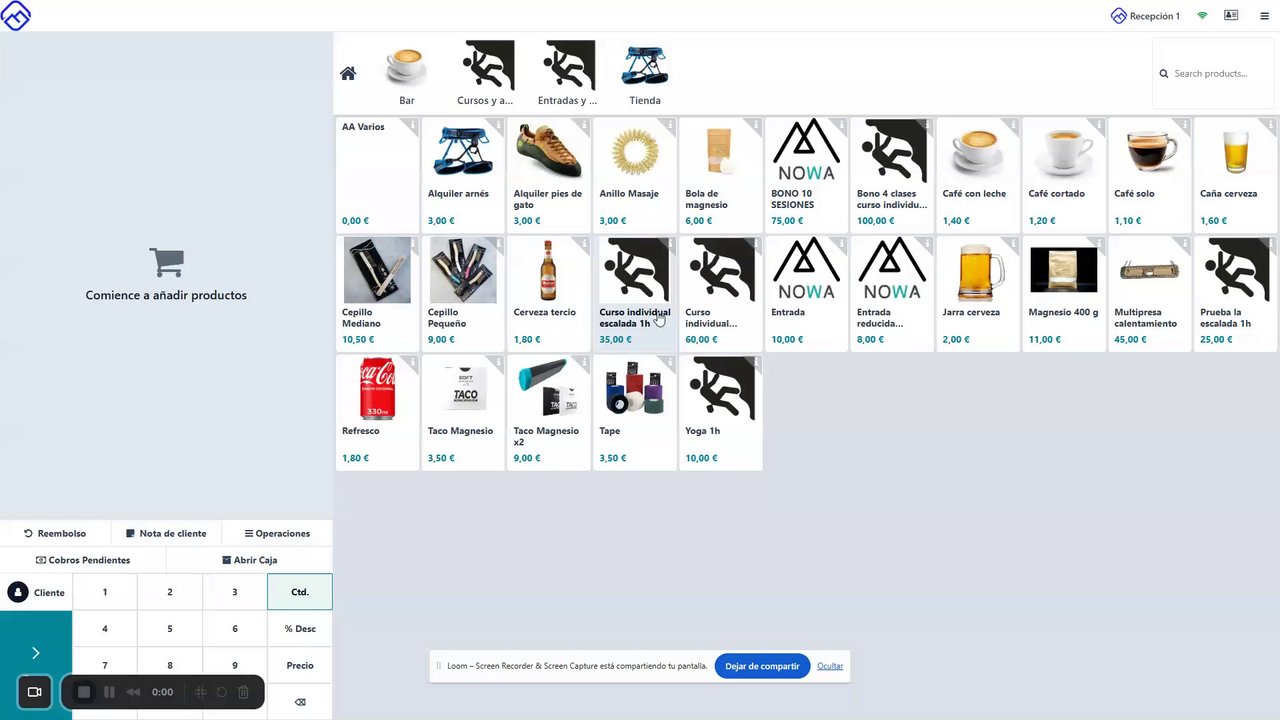Click the Ocultar link
This screenshot has height=720, width=1280.
[x=830, y=666]
